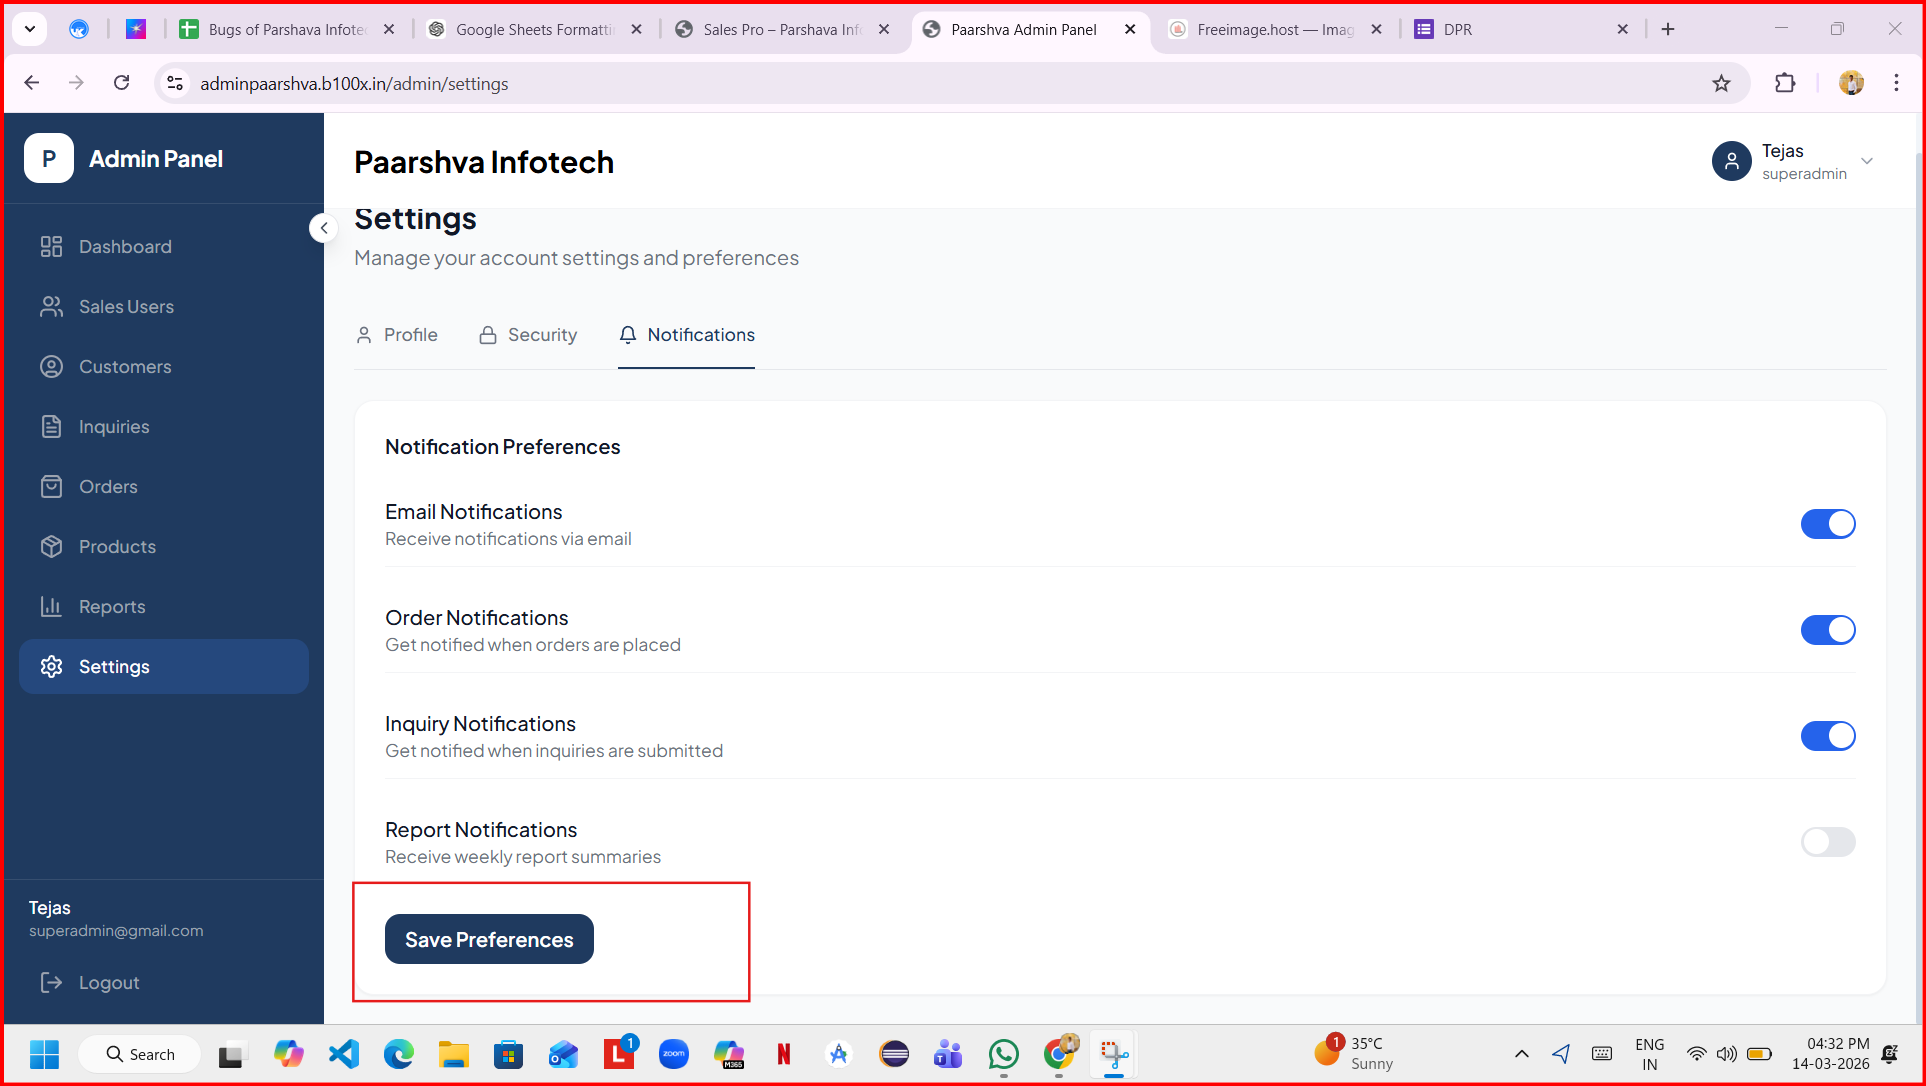
Task: Open Netflix from the taskbar
Action: click(784, 1054)
